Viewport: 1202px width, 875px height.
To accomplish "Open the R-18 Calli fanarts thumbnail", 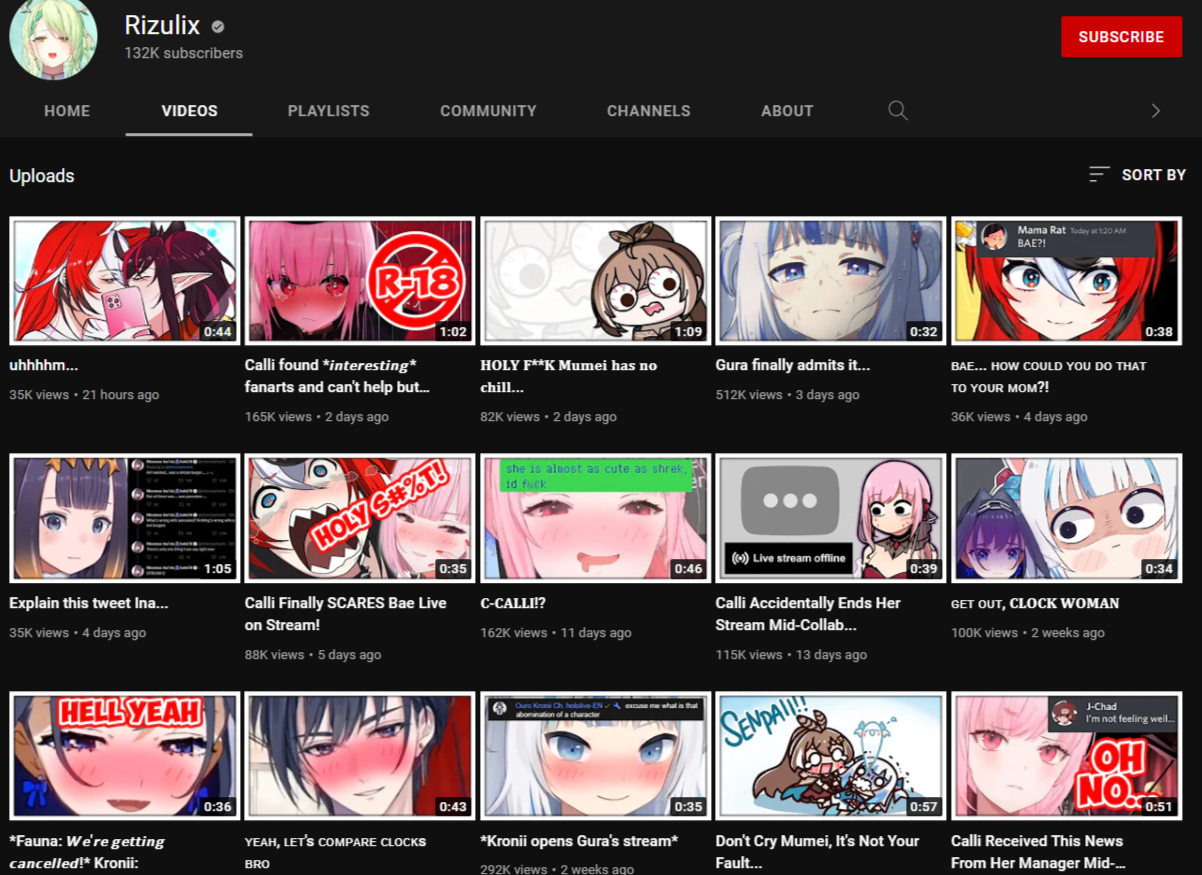I will [360, 280].
